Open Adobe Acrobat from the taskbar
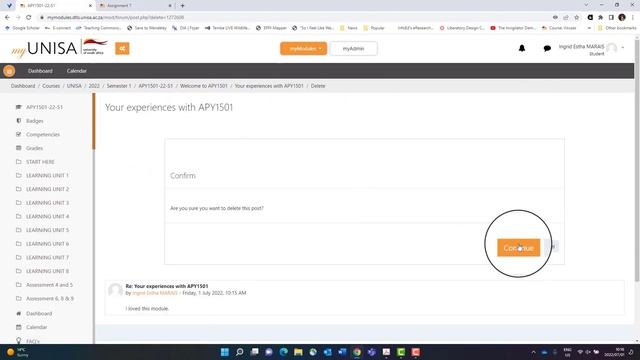 point(387,352)
